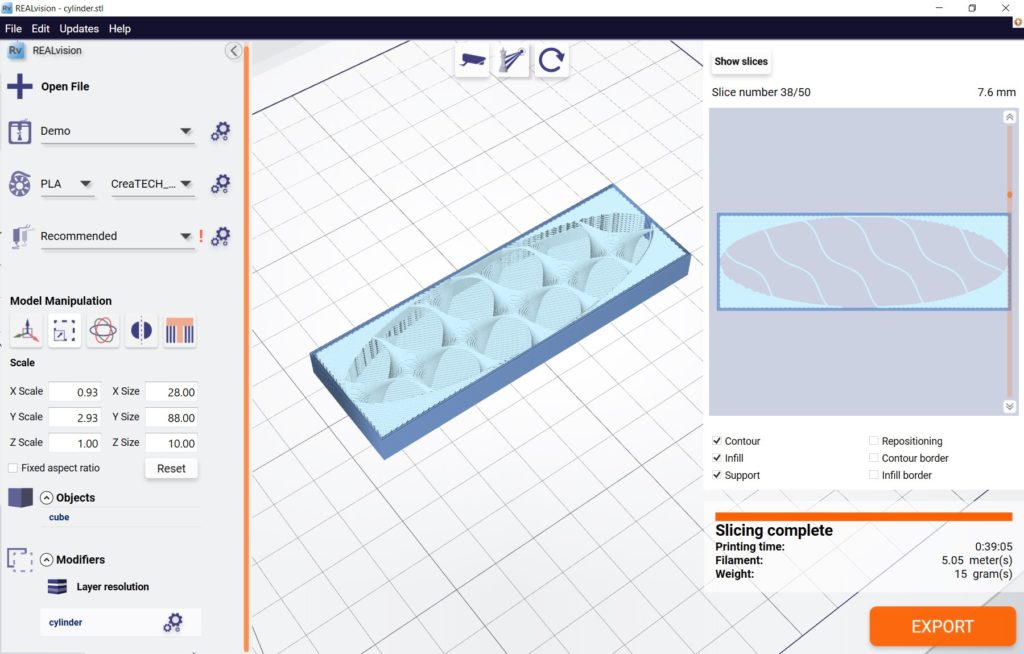
Task: Open the Updates menu
Action: [79, 29]
